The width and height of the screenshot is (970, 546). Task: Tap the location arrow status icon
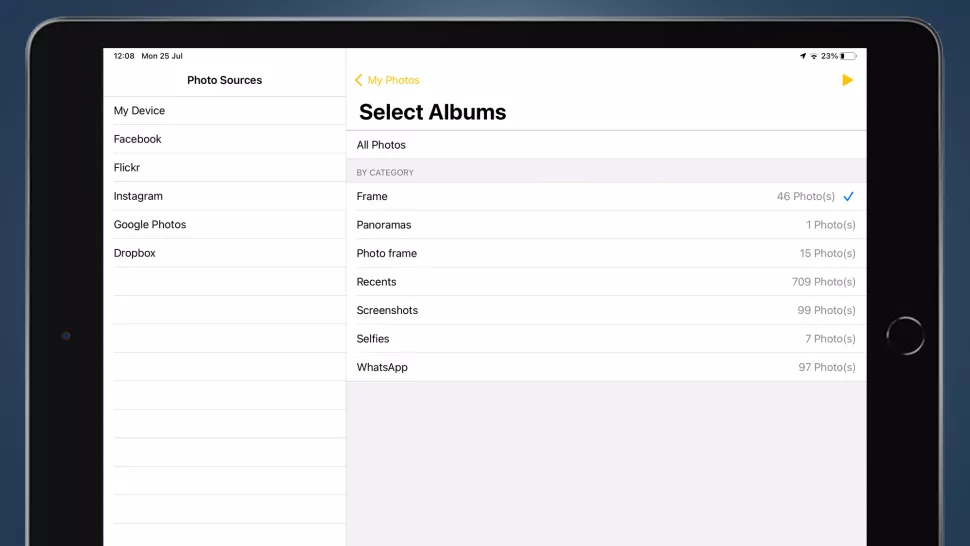tap(803, 56)
